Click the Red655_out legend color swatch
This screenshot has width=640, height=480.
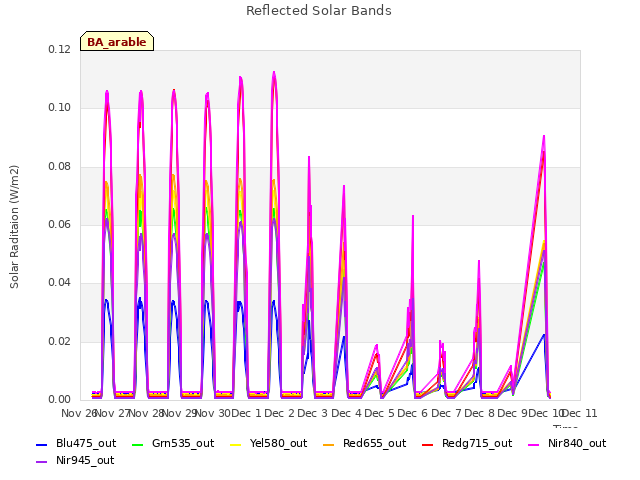pyautogui.click(x=329, y=444)
